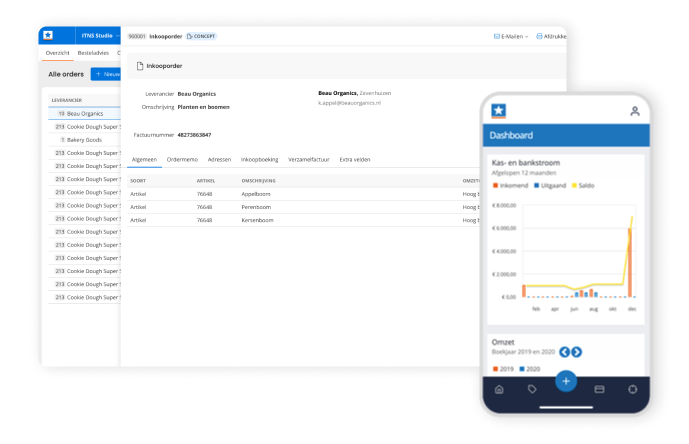This screenshot has width=689, height=444.
Task: Click the star logo in desktop header
Action: point(48,35)
